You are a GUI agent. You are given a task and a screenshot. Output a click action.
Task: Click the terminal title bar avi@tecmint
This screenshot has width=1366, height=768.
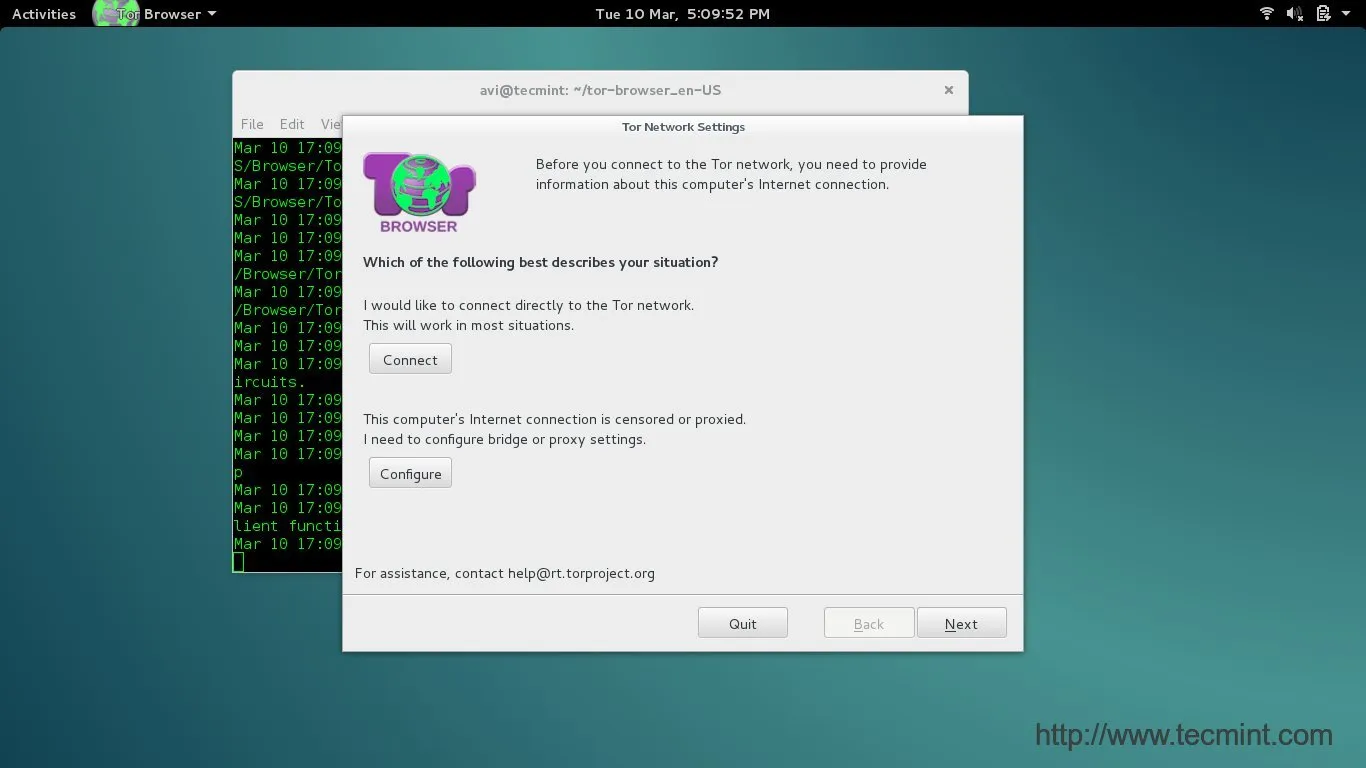coord(600,90)
